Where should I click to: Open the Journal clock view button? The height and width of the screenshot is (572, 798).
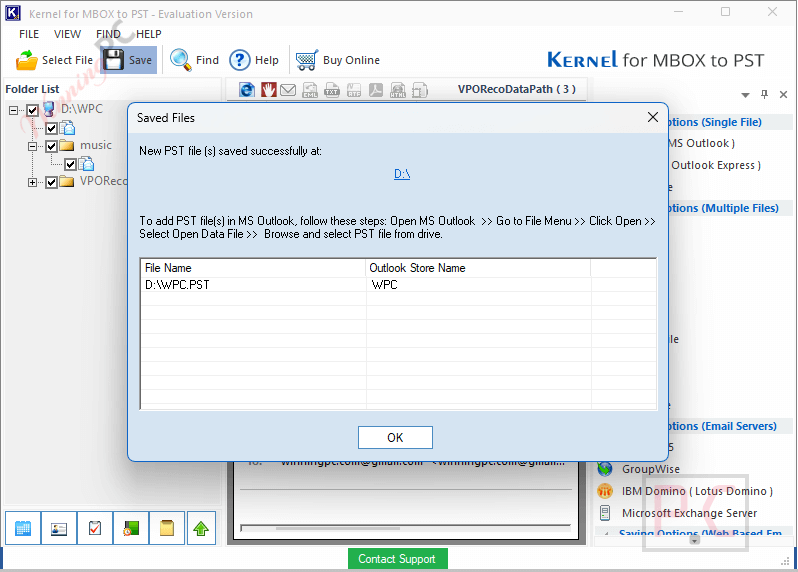[x=131, y=528]
